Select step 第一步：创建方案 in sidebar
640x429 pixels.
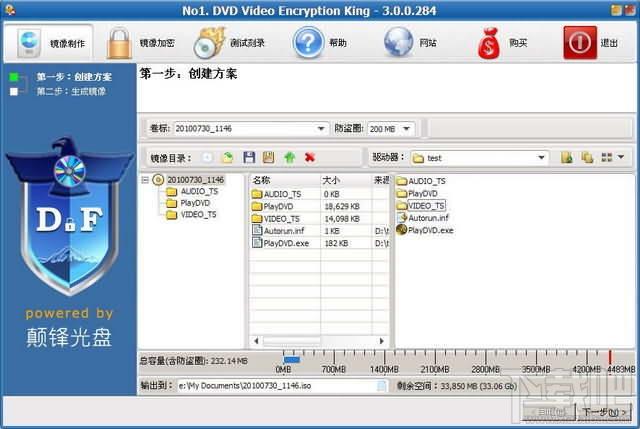pyautogui.click(x=74, y=77)
